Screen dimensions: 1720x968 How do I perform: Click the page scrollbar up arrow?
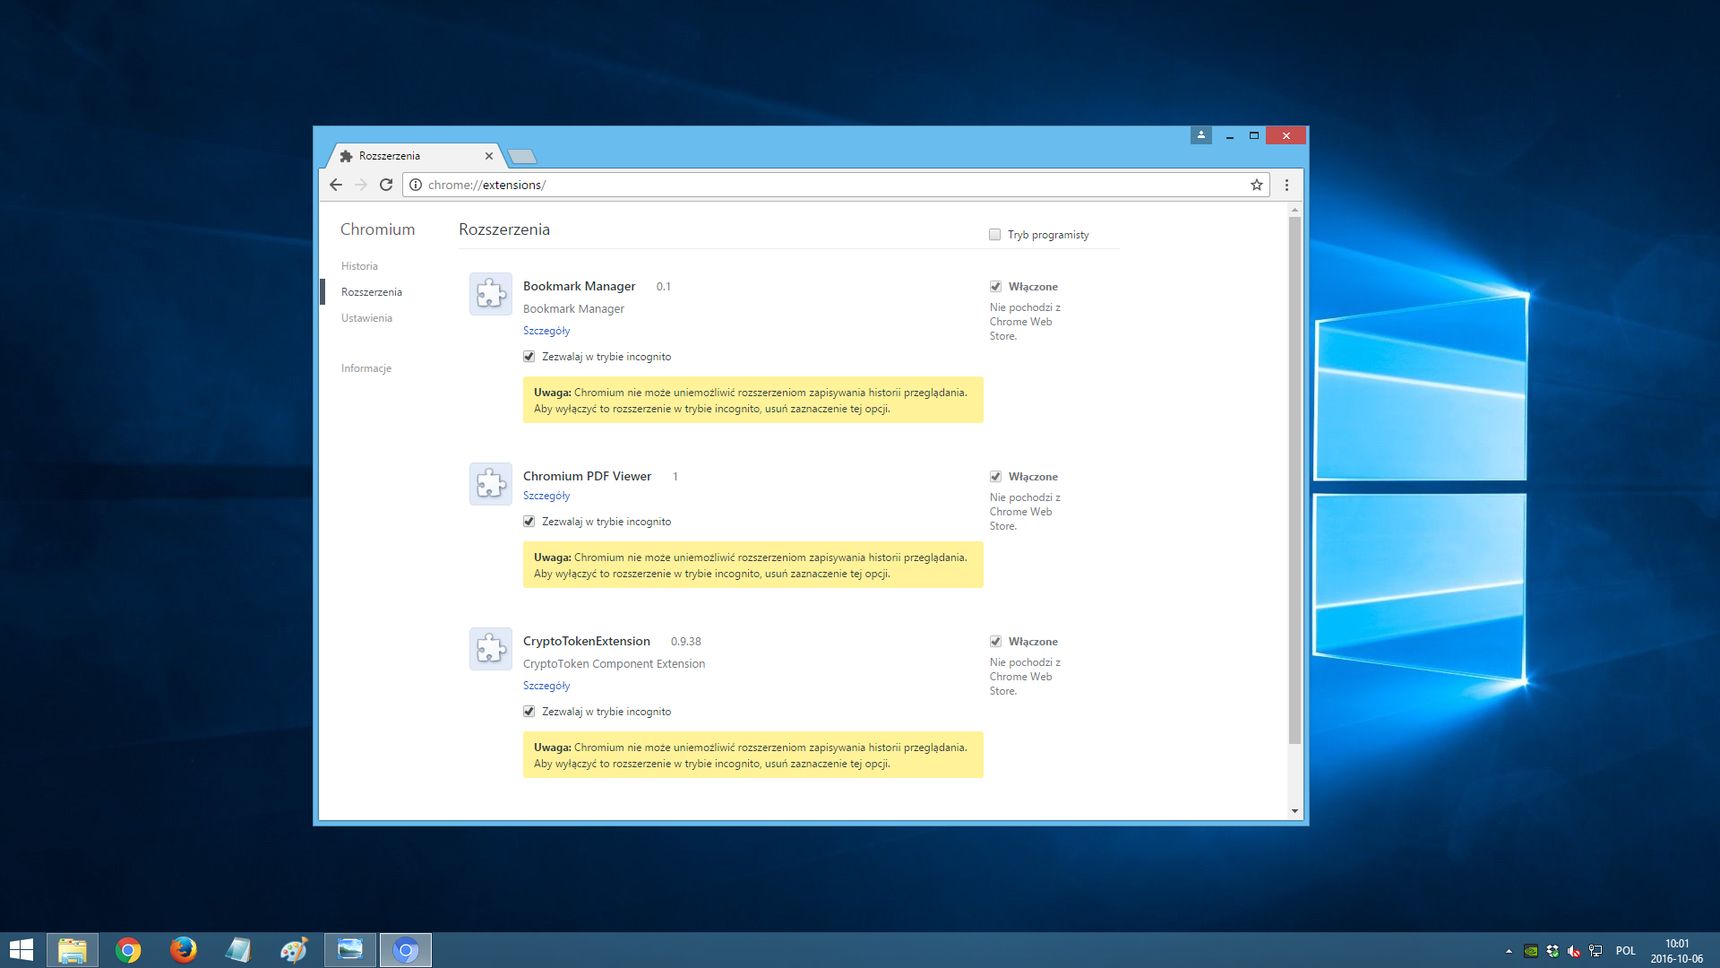(1295, 210)
